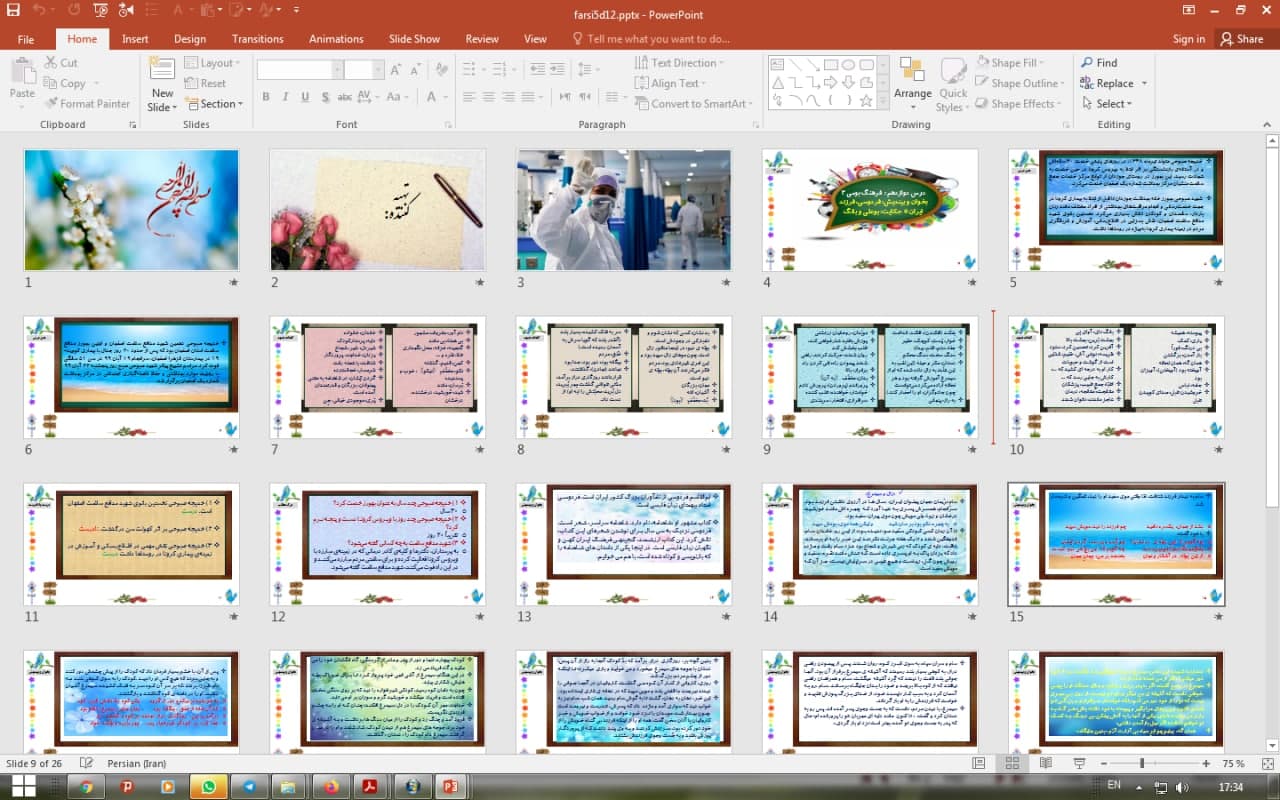
Task: Click the Start From Beginning quick access icon
Action: pyautogui.click(x=100, y=11)
